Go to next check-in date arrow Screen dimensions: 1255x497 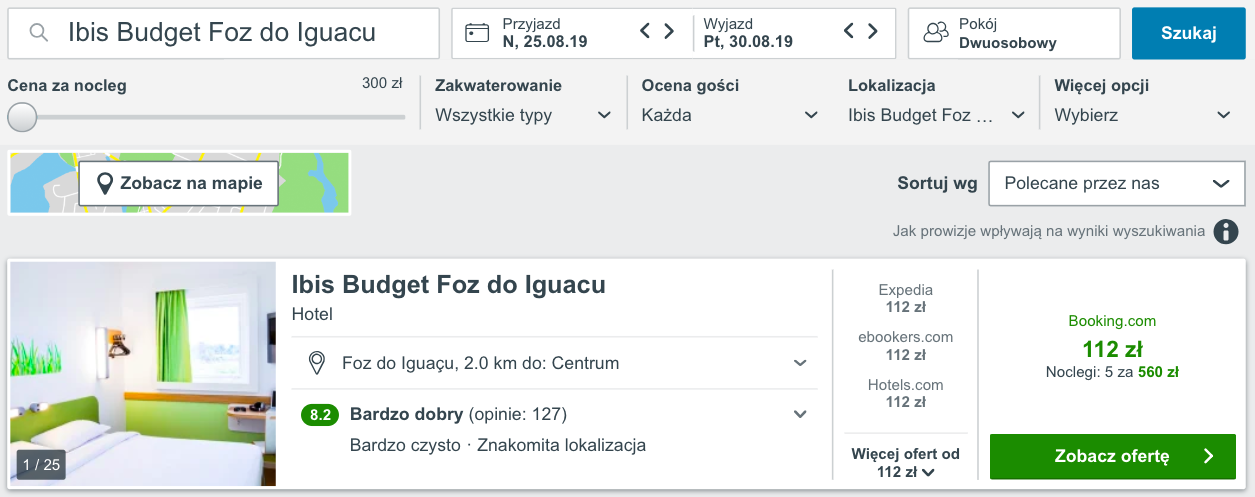coord(669,31)
